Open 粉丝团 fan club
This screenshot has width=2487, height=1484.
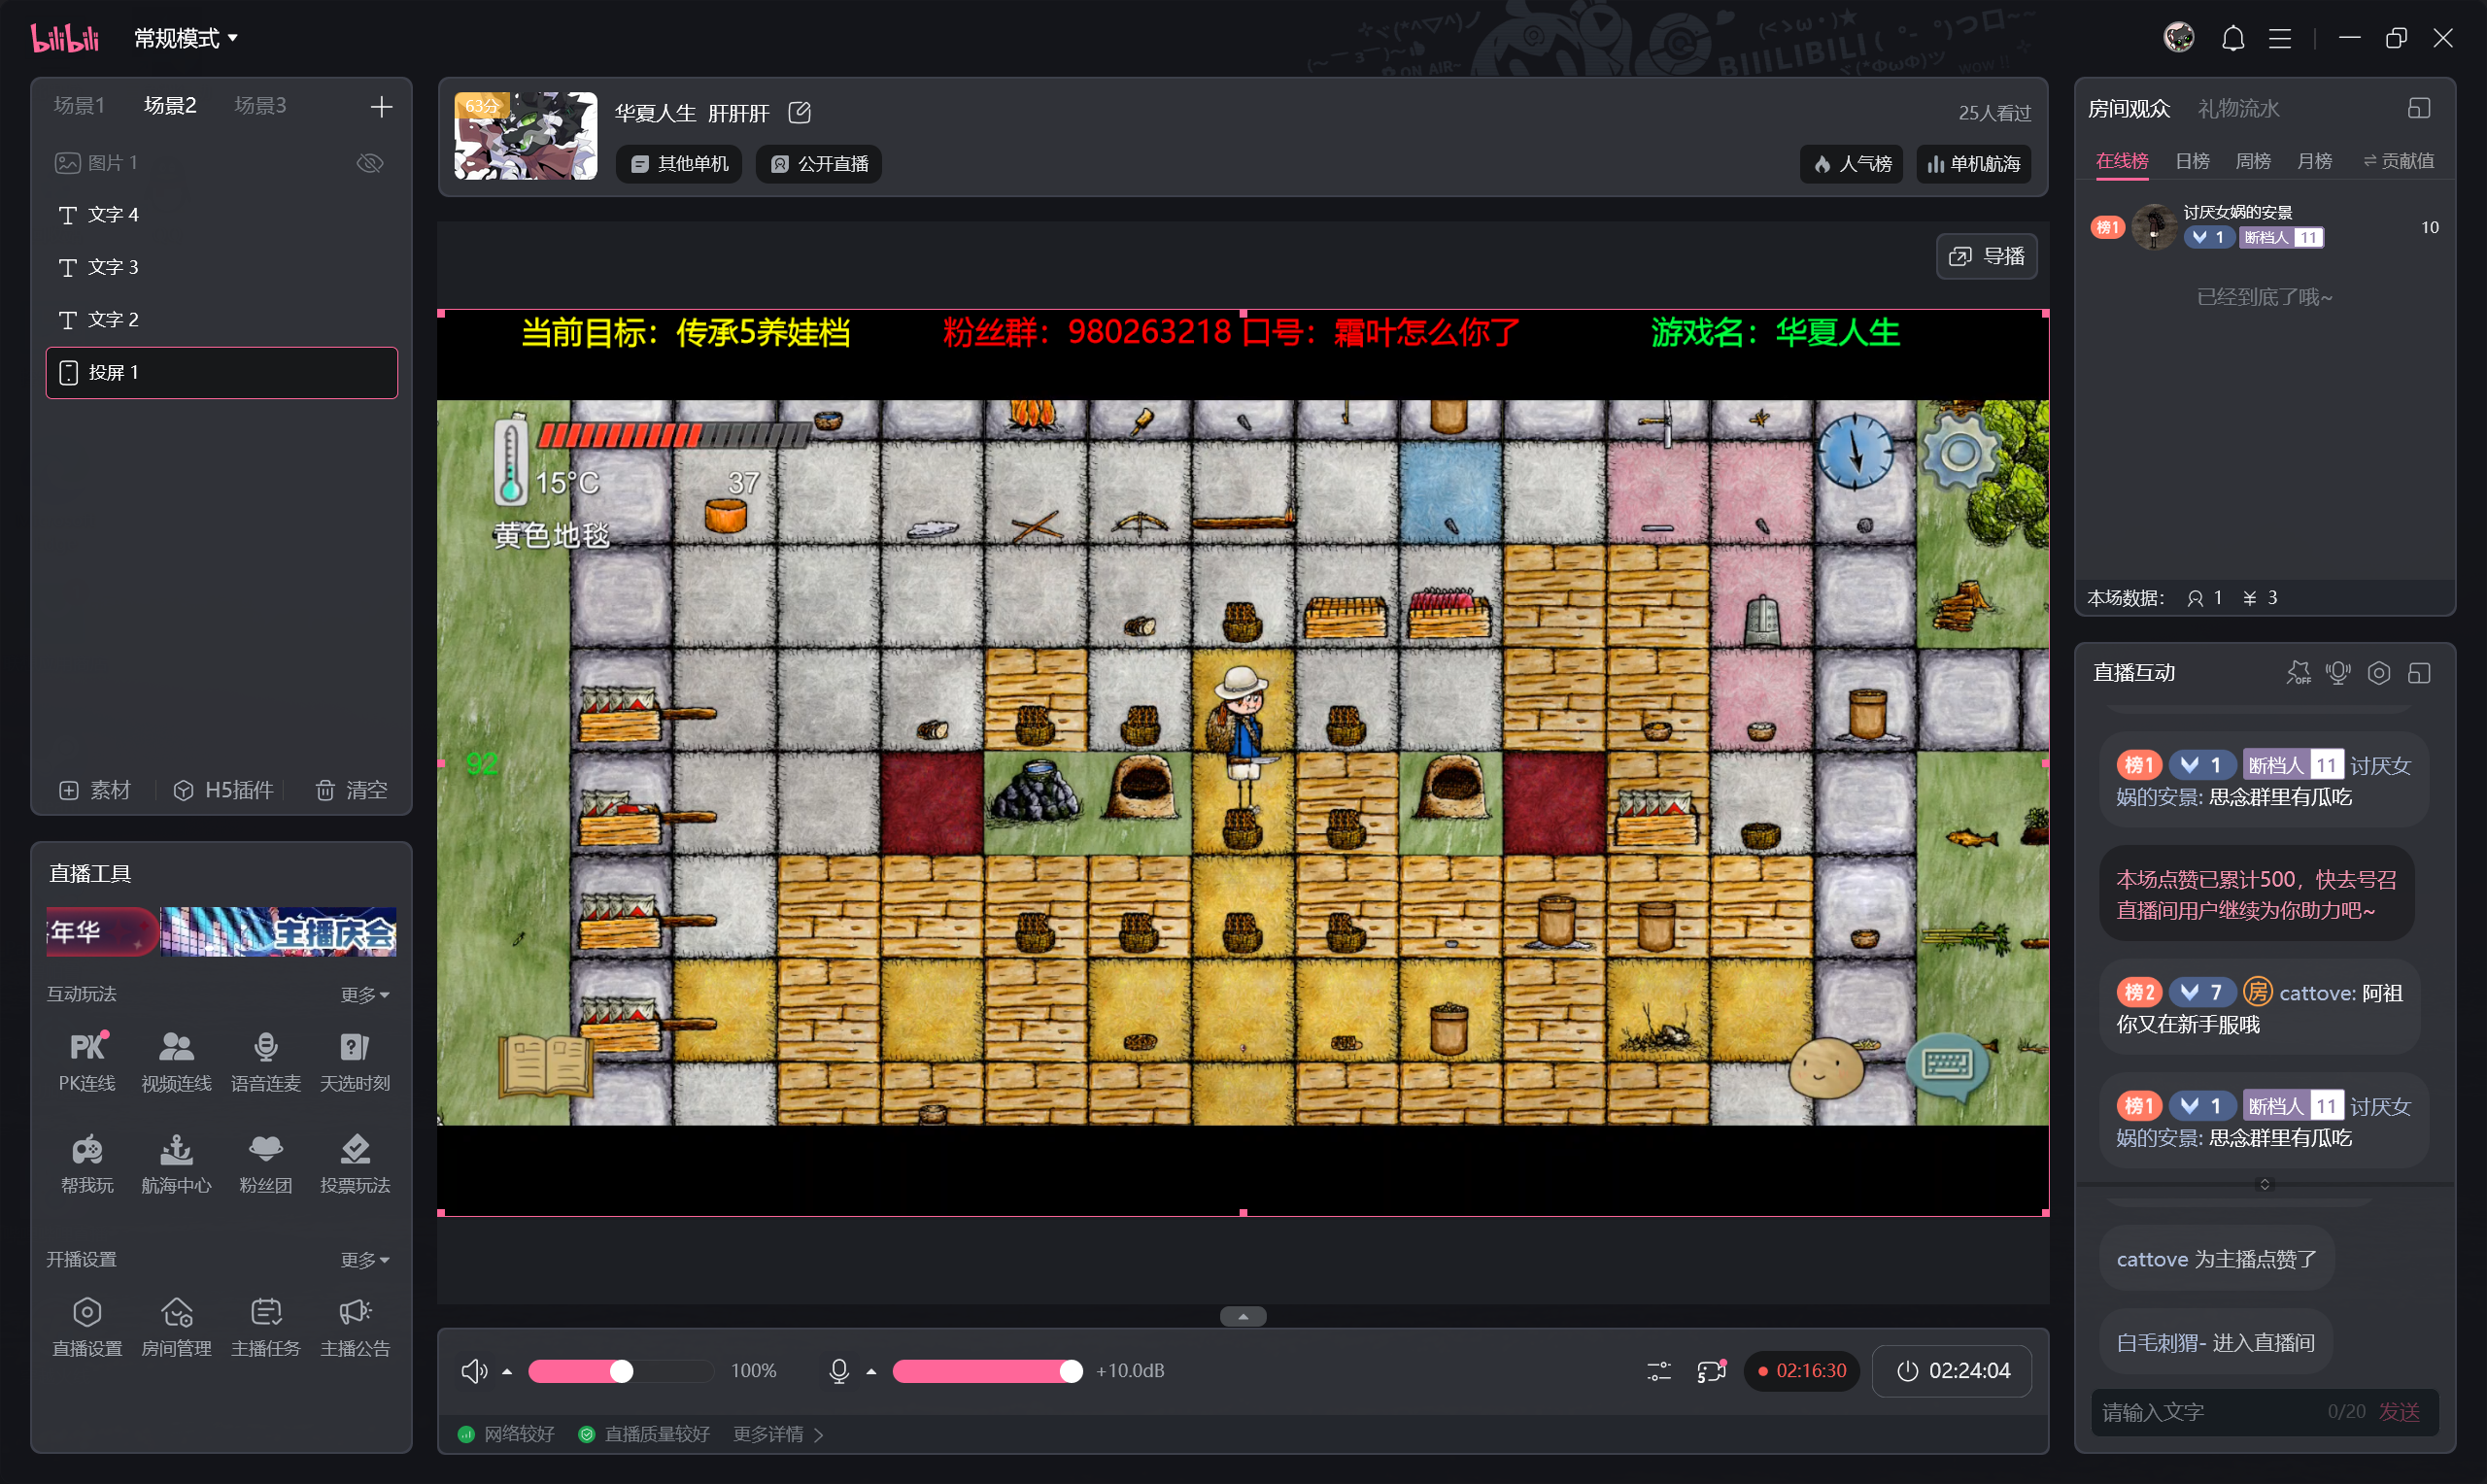(265, 1163)
